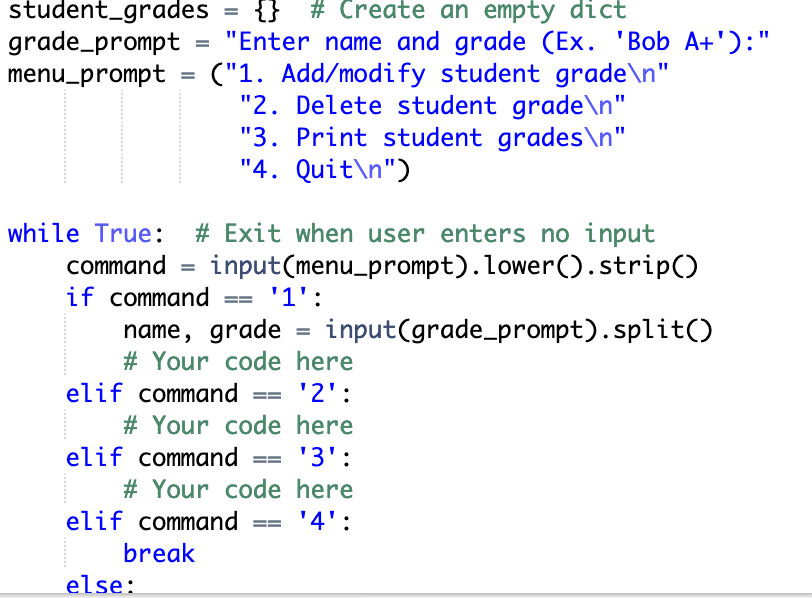Image resolution: width=812 pixels, height=598 pixels.
Task: Click the input function call on command line
Action: click(x=250, y=265)
